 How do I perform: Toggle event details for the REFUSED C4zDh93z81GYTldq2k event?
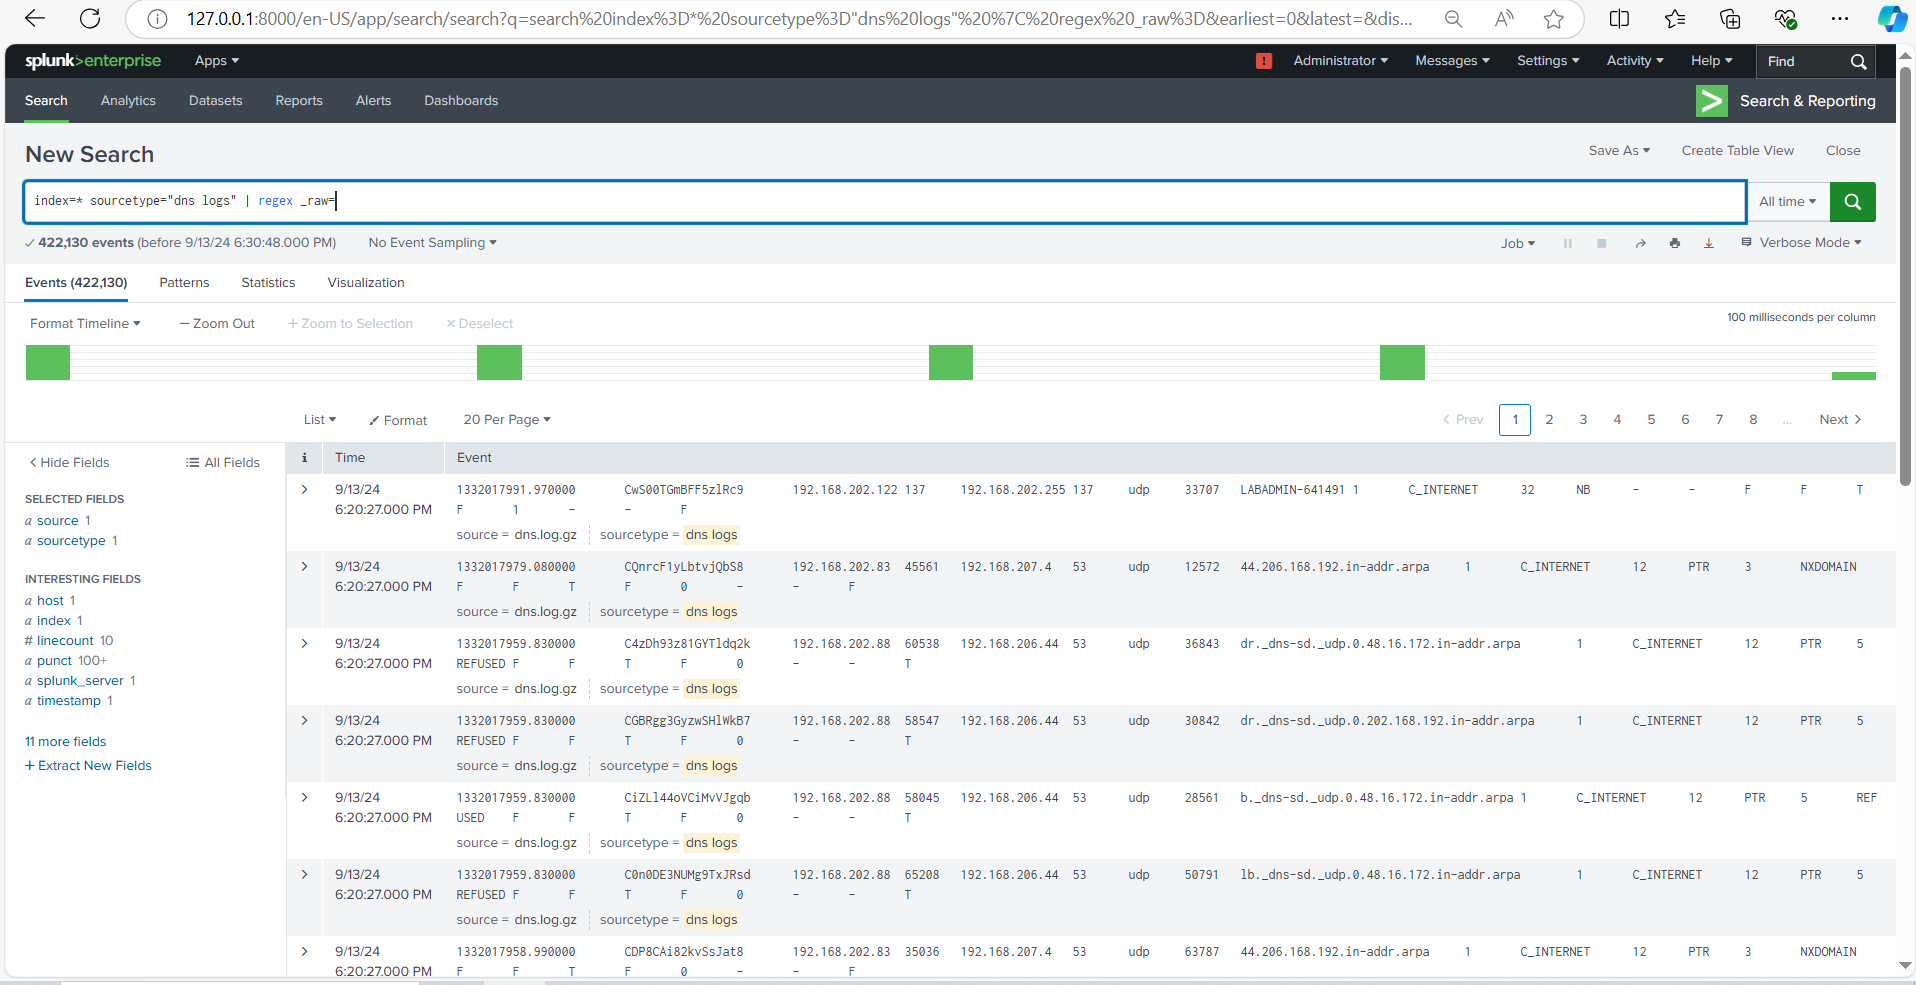coord(304,643)
